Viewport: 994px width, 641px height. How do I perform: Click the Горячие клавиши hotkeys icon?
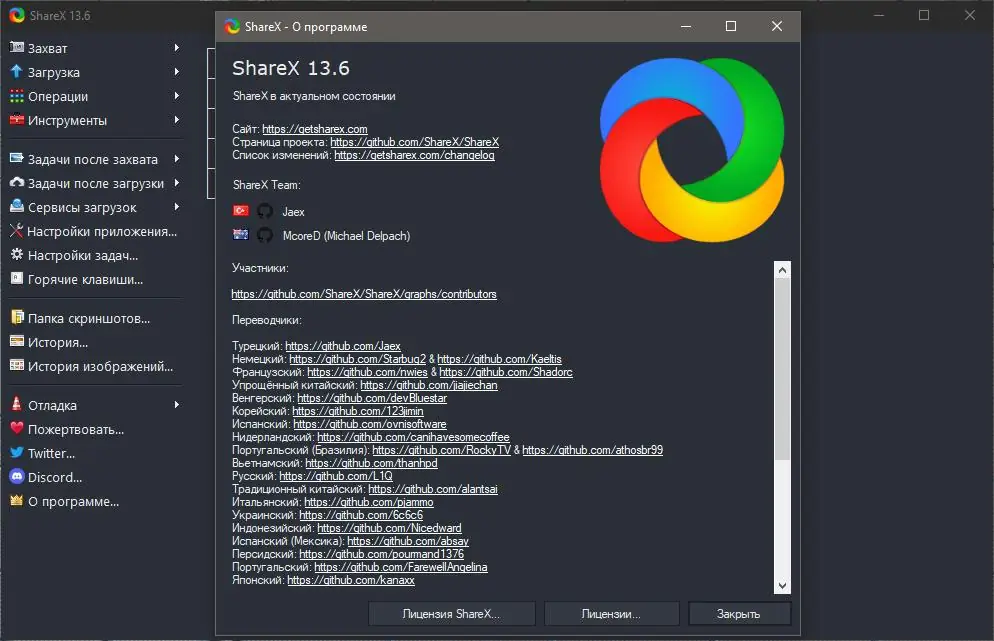17,279
